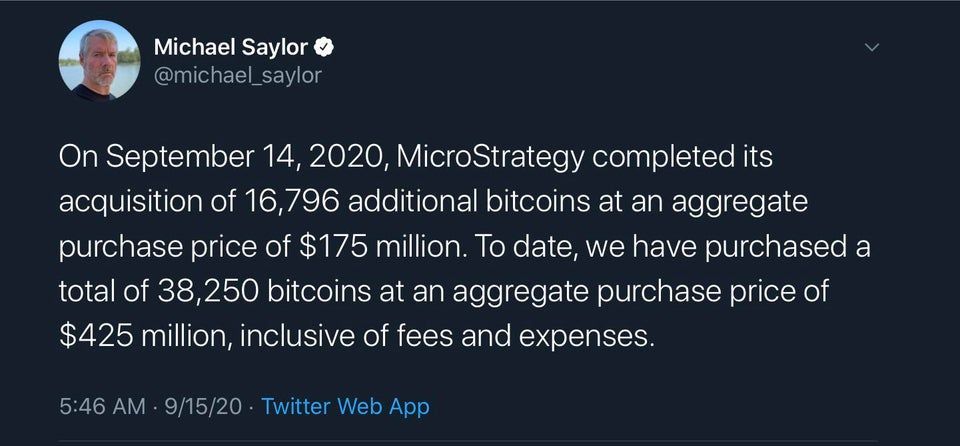This screenshot has width=960, height=446.
Task: Expand the tweet options chevron menu
Action: pyautogui.click(x=871, y=47)
